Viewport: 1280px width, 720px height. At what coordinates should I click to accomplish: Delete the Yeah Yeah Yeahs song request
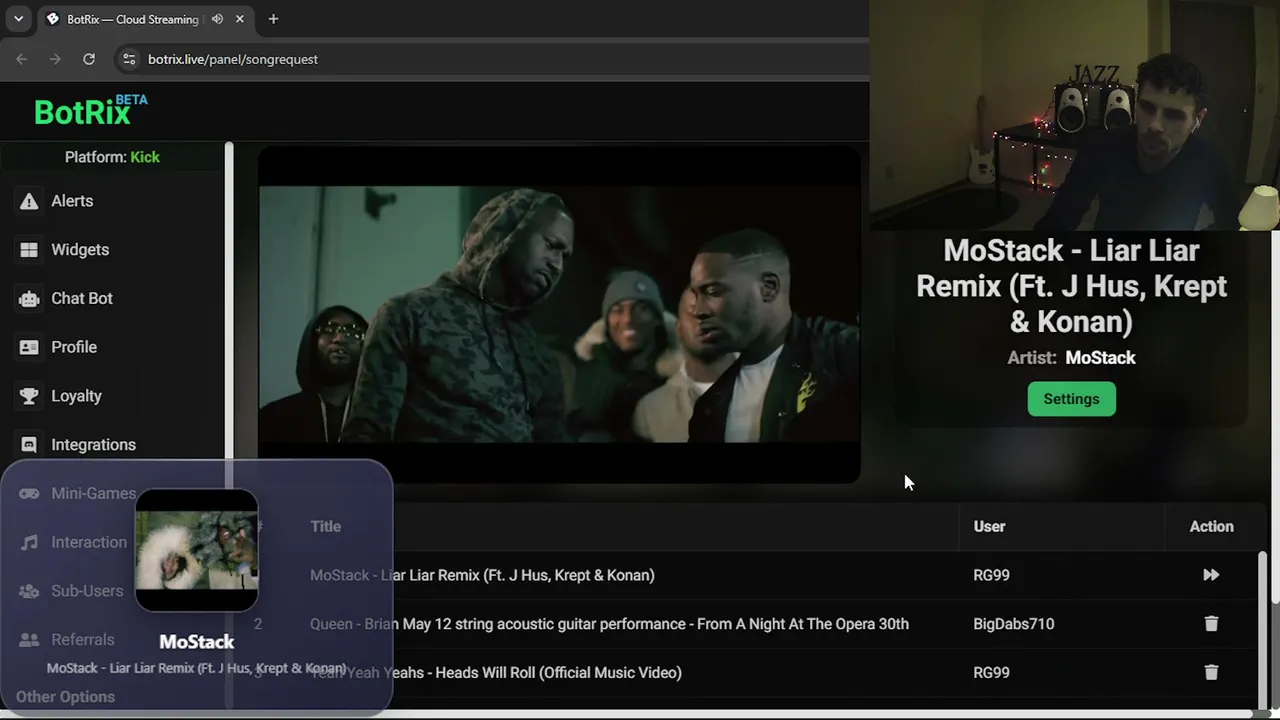1211,673
